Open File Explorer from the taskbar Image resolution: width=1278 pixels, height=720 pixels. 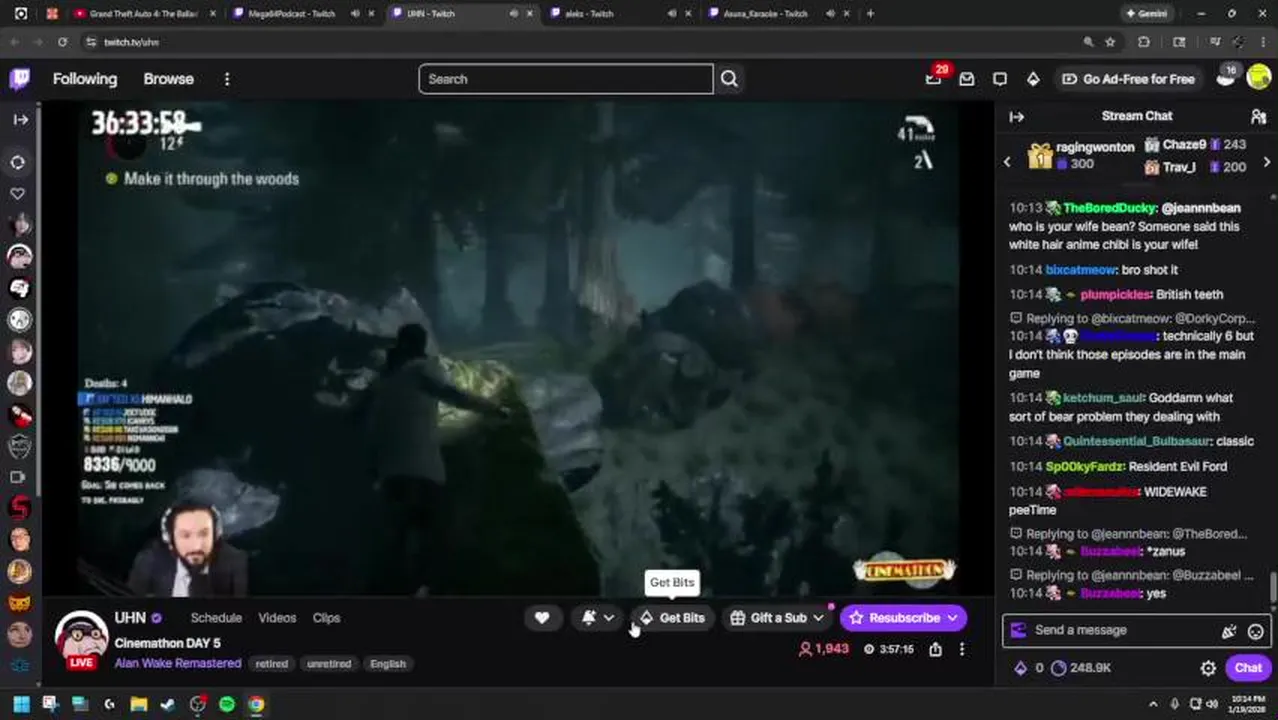click(139, 704)
